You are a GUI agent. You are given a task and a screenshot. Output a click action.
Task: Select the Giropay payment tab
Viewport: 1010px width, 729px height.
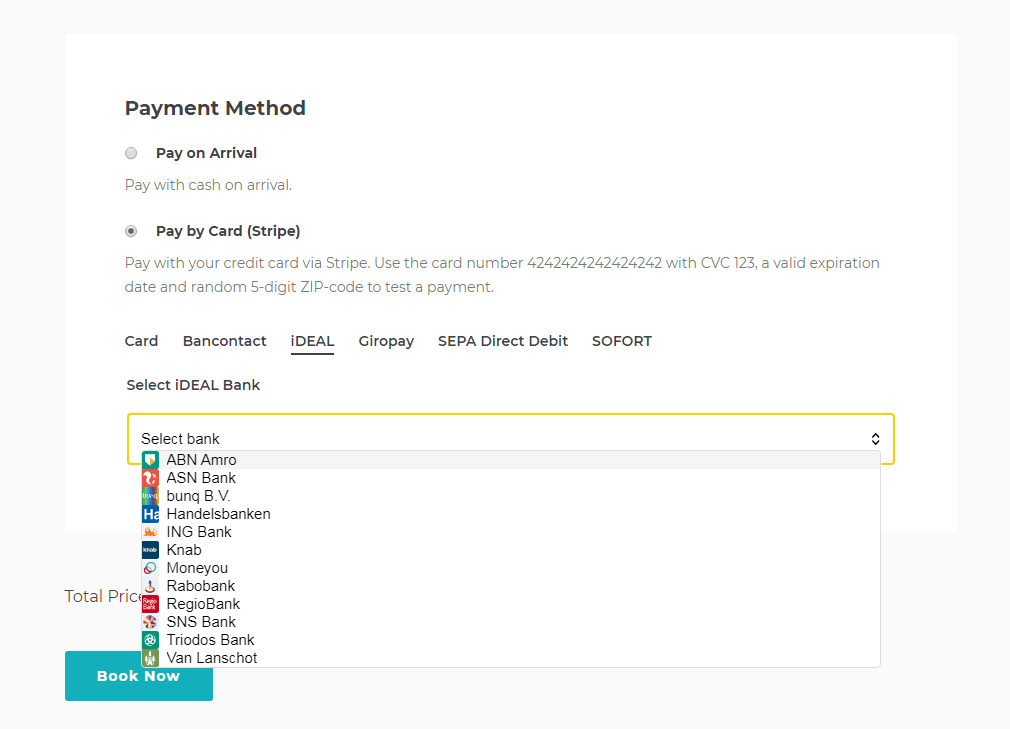pos(386,341)
